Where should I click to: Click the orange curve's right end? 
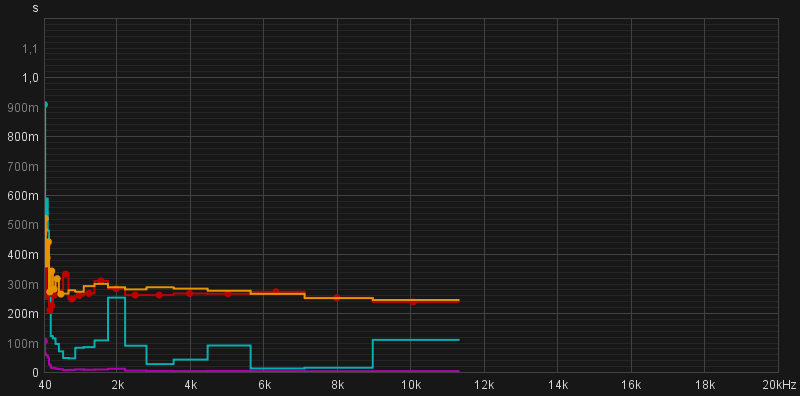click(x=458, y=300)
